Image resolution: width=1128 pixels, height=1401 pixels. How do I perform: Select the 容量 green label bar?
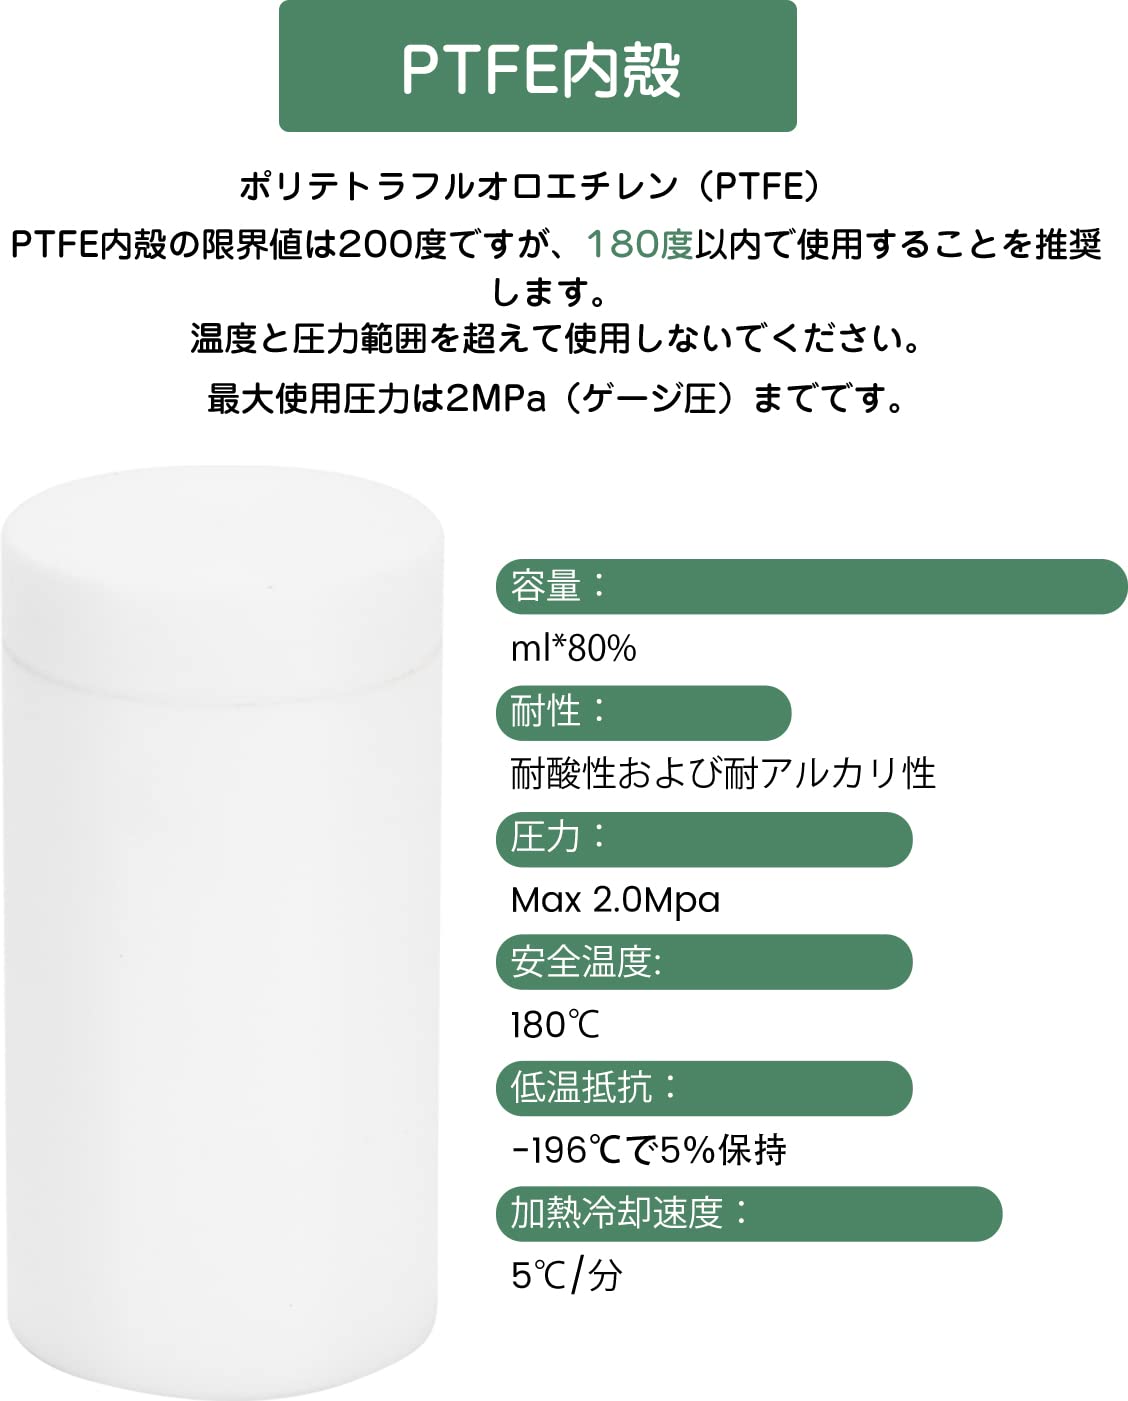point(812,586)
